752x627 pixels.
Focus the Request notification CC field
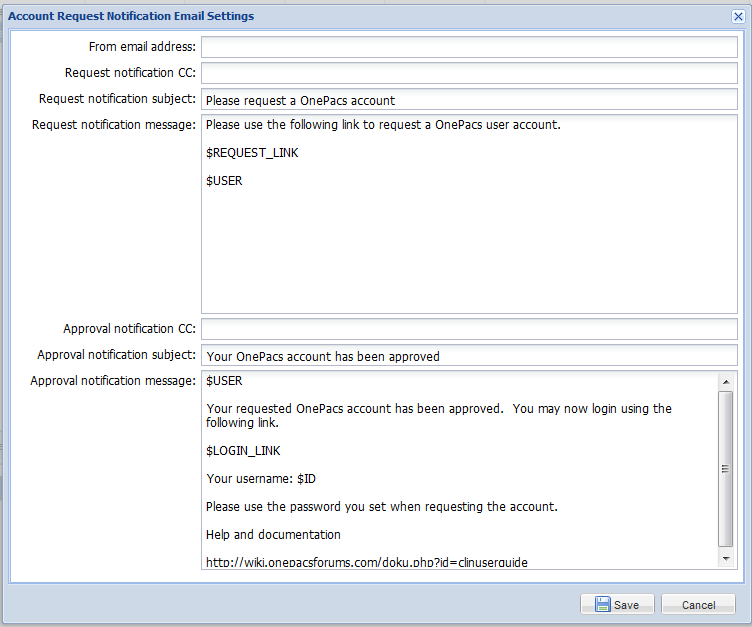click(469, 73)
